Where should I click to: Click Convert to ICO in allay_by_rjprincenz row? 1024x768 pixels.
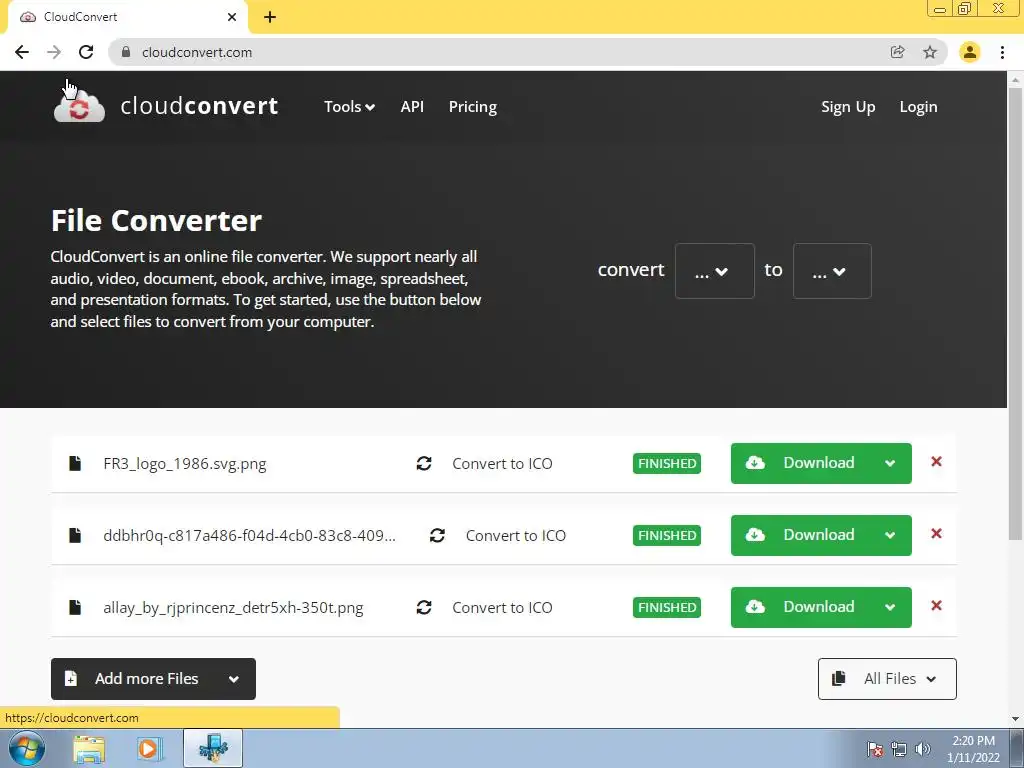point(502,607)
